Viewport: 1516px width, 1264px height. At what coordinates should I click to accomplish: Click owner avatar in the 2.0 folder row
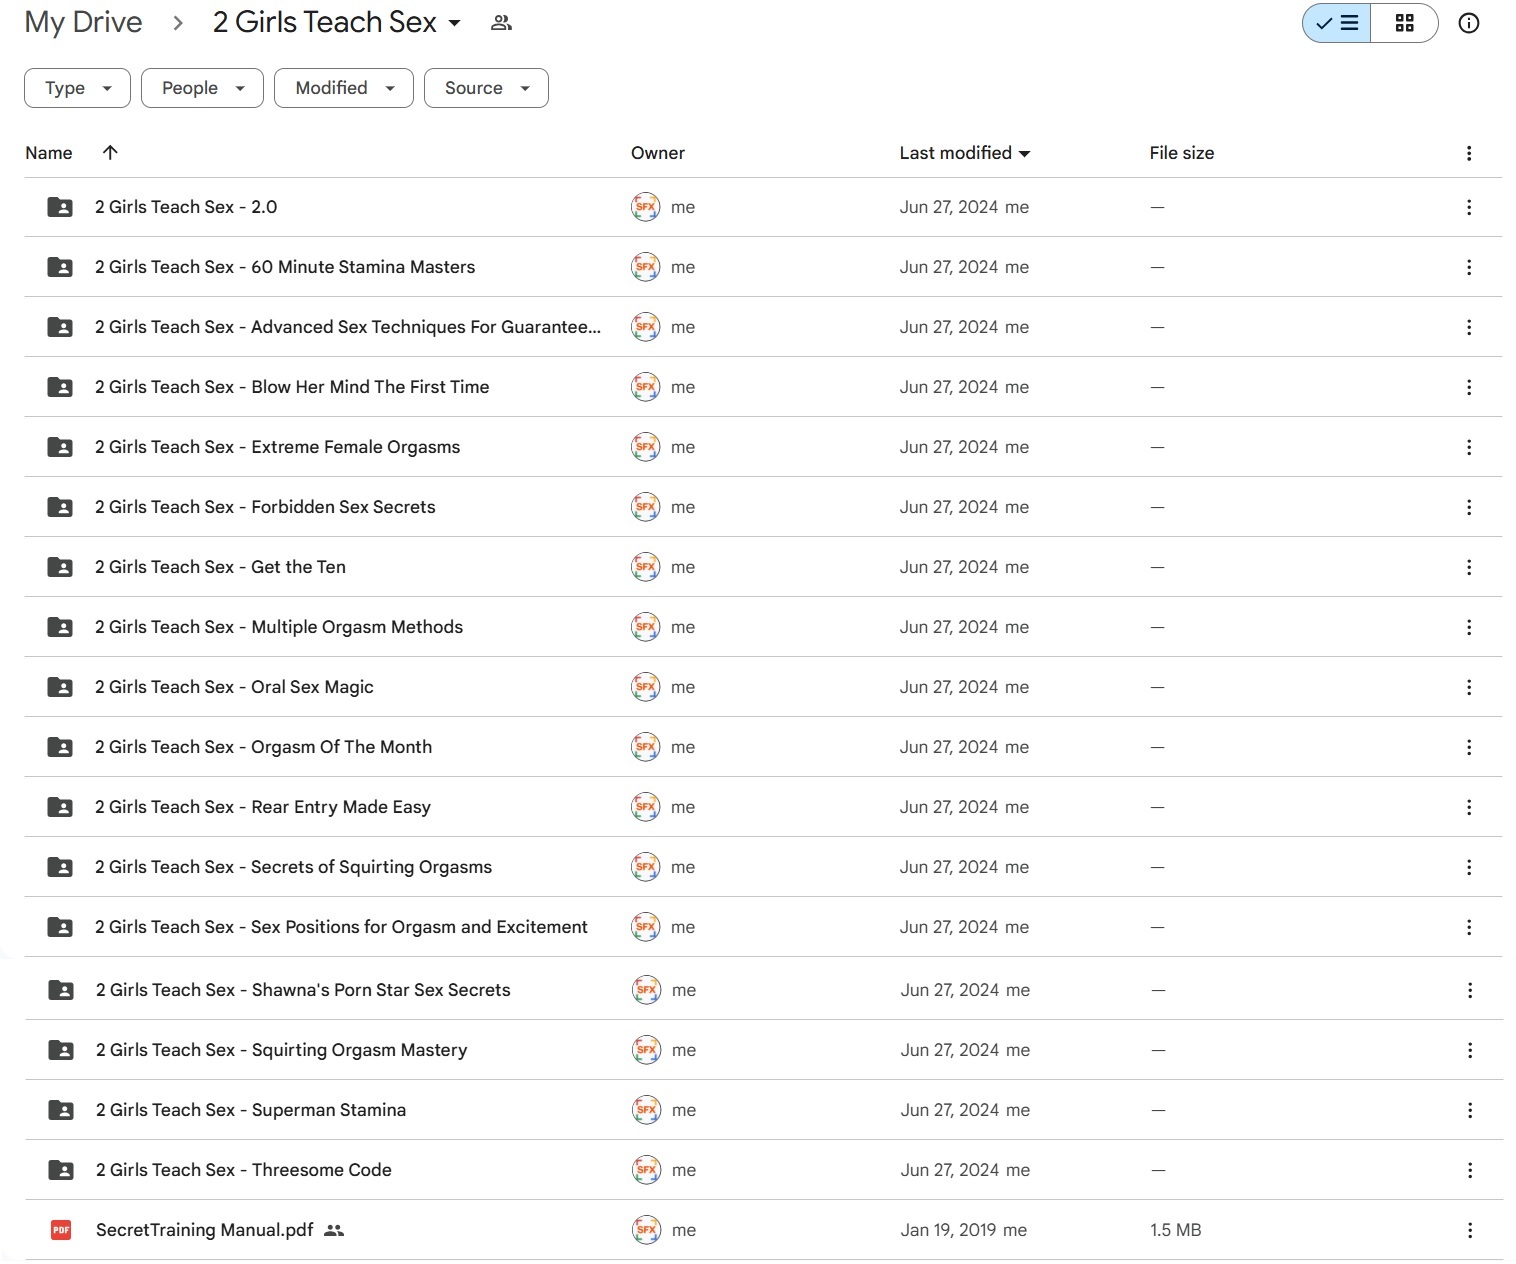tap(645, 207)
